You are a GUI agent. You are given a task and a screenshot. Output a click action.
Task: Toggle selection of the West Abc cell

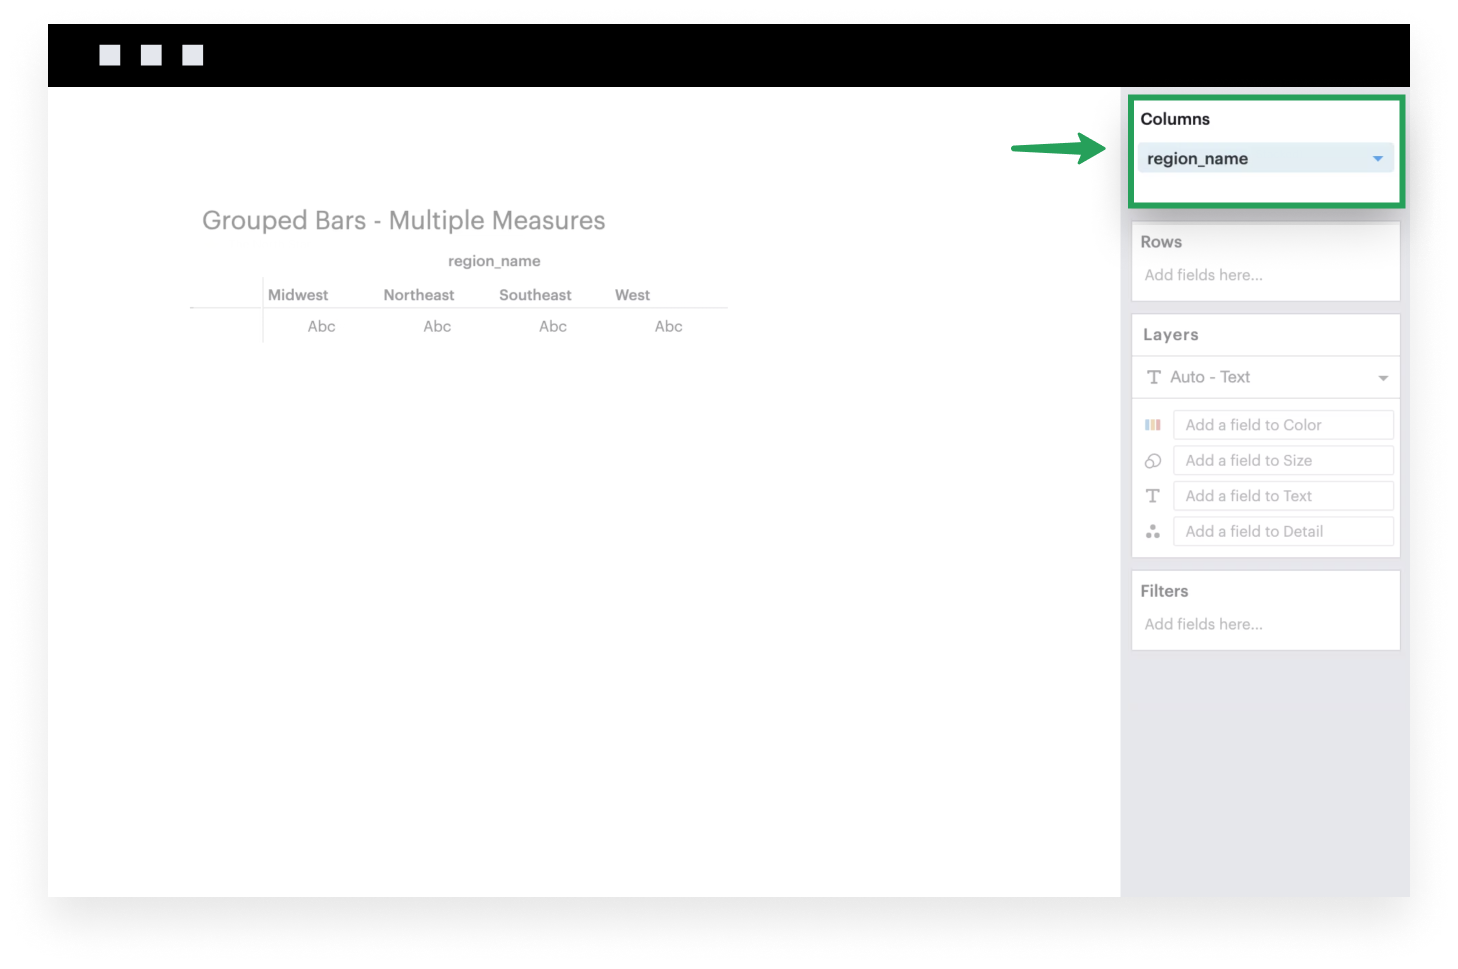point(668,326)
